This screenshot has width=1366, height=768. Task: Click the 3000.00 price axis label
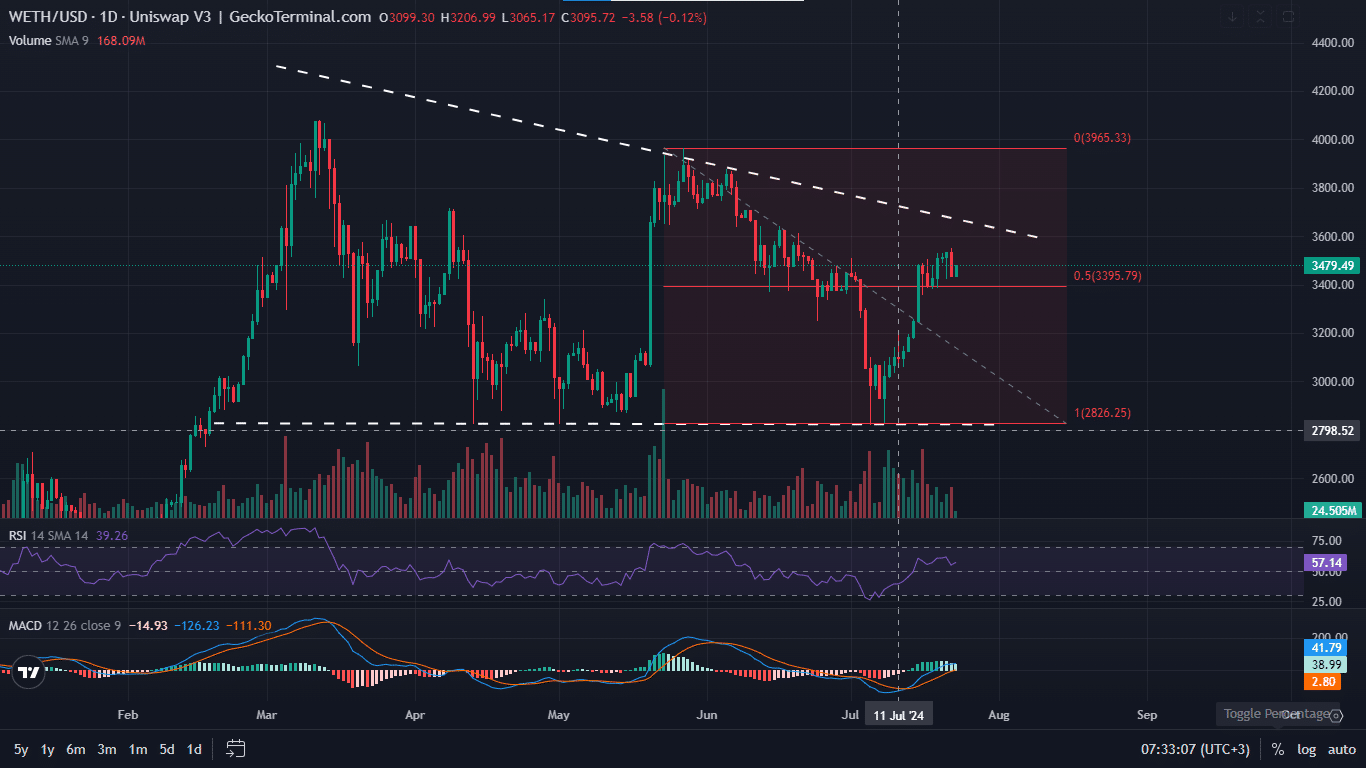(1333, 382)
